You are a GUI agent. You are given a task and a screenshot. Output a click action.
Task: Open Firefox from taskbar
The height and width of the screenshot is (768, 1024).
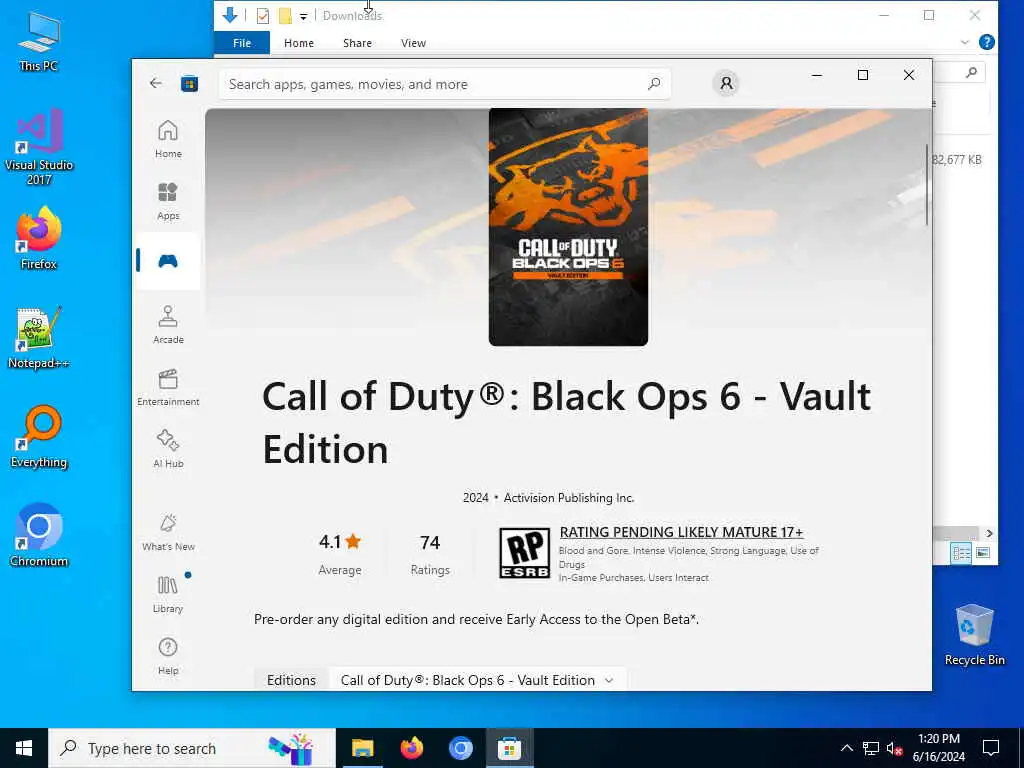click(x=411, y=748)
